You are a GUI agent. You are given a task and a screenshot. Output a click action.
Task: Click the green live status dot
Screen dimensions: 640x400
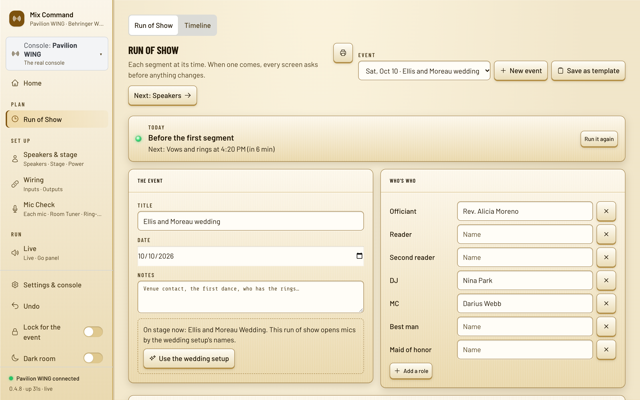(138, 139)
